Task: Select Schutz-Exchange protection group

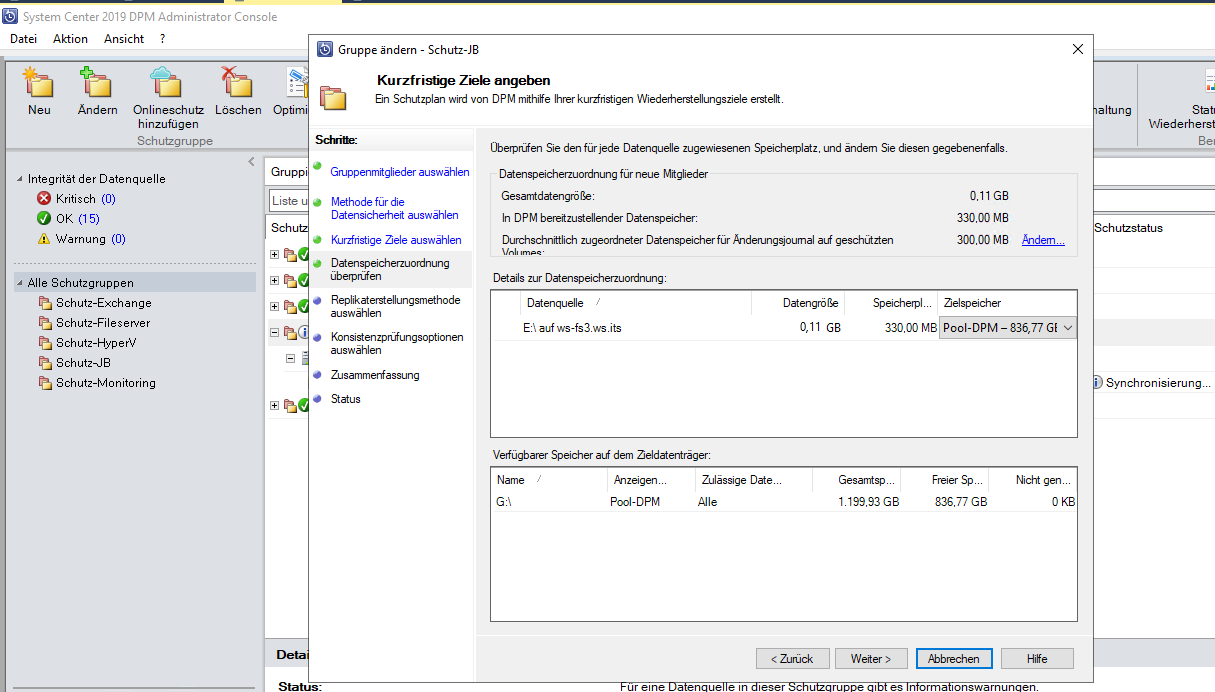Action: pos(104,303)
